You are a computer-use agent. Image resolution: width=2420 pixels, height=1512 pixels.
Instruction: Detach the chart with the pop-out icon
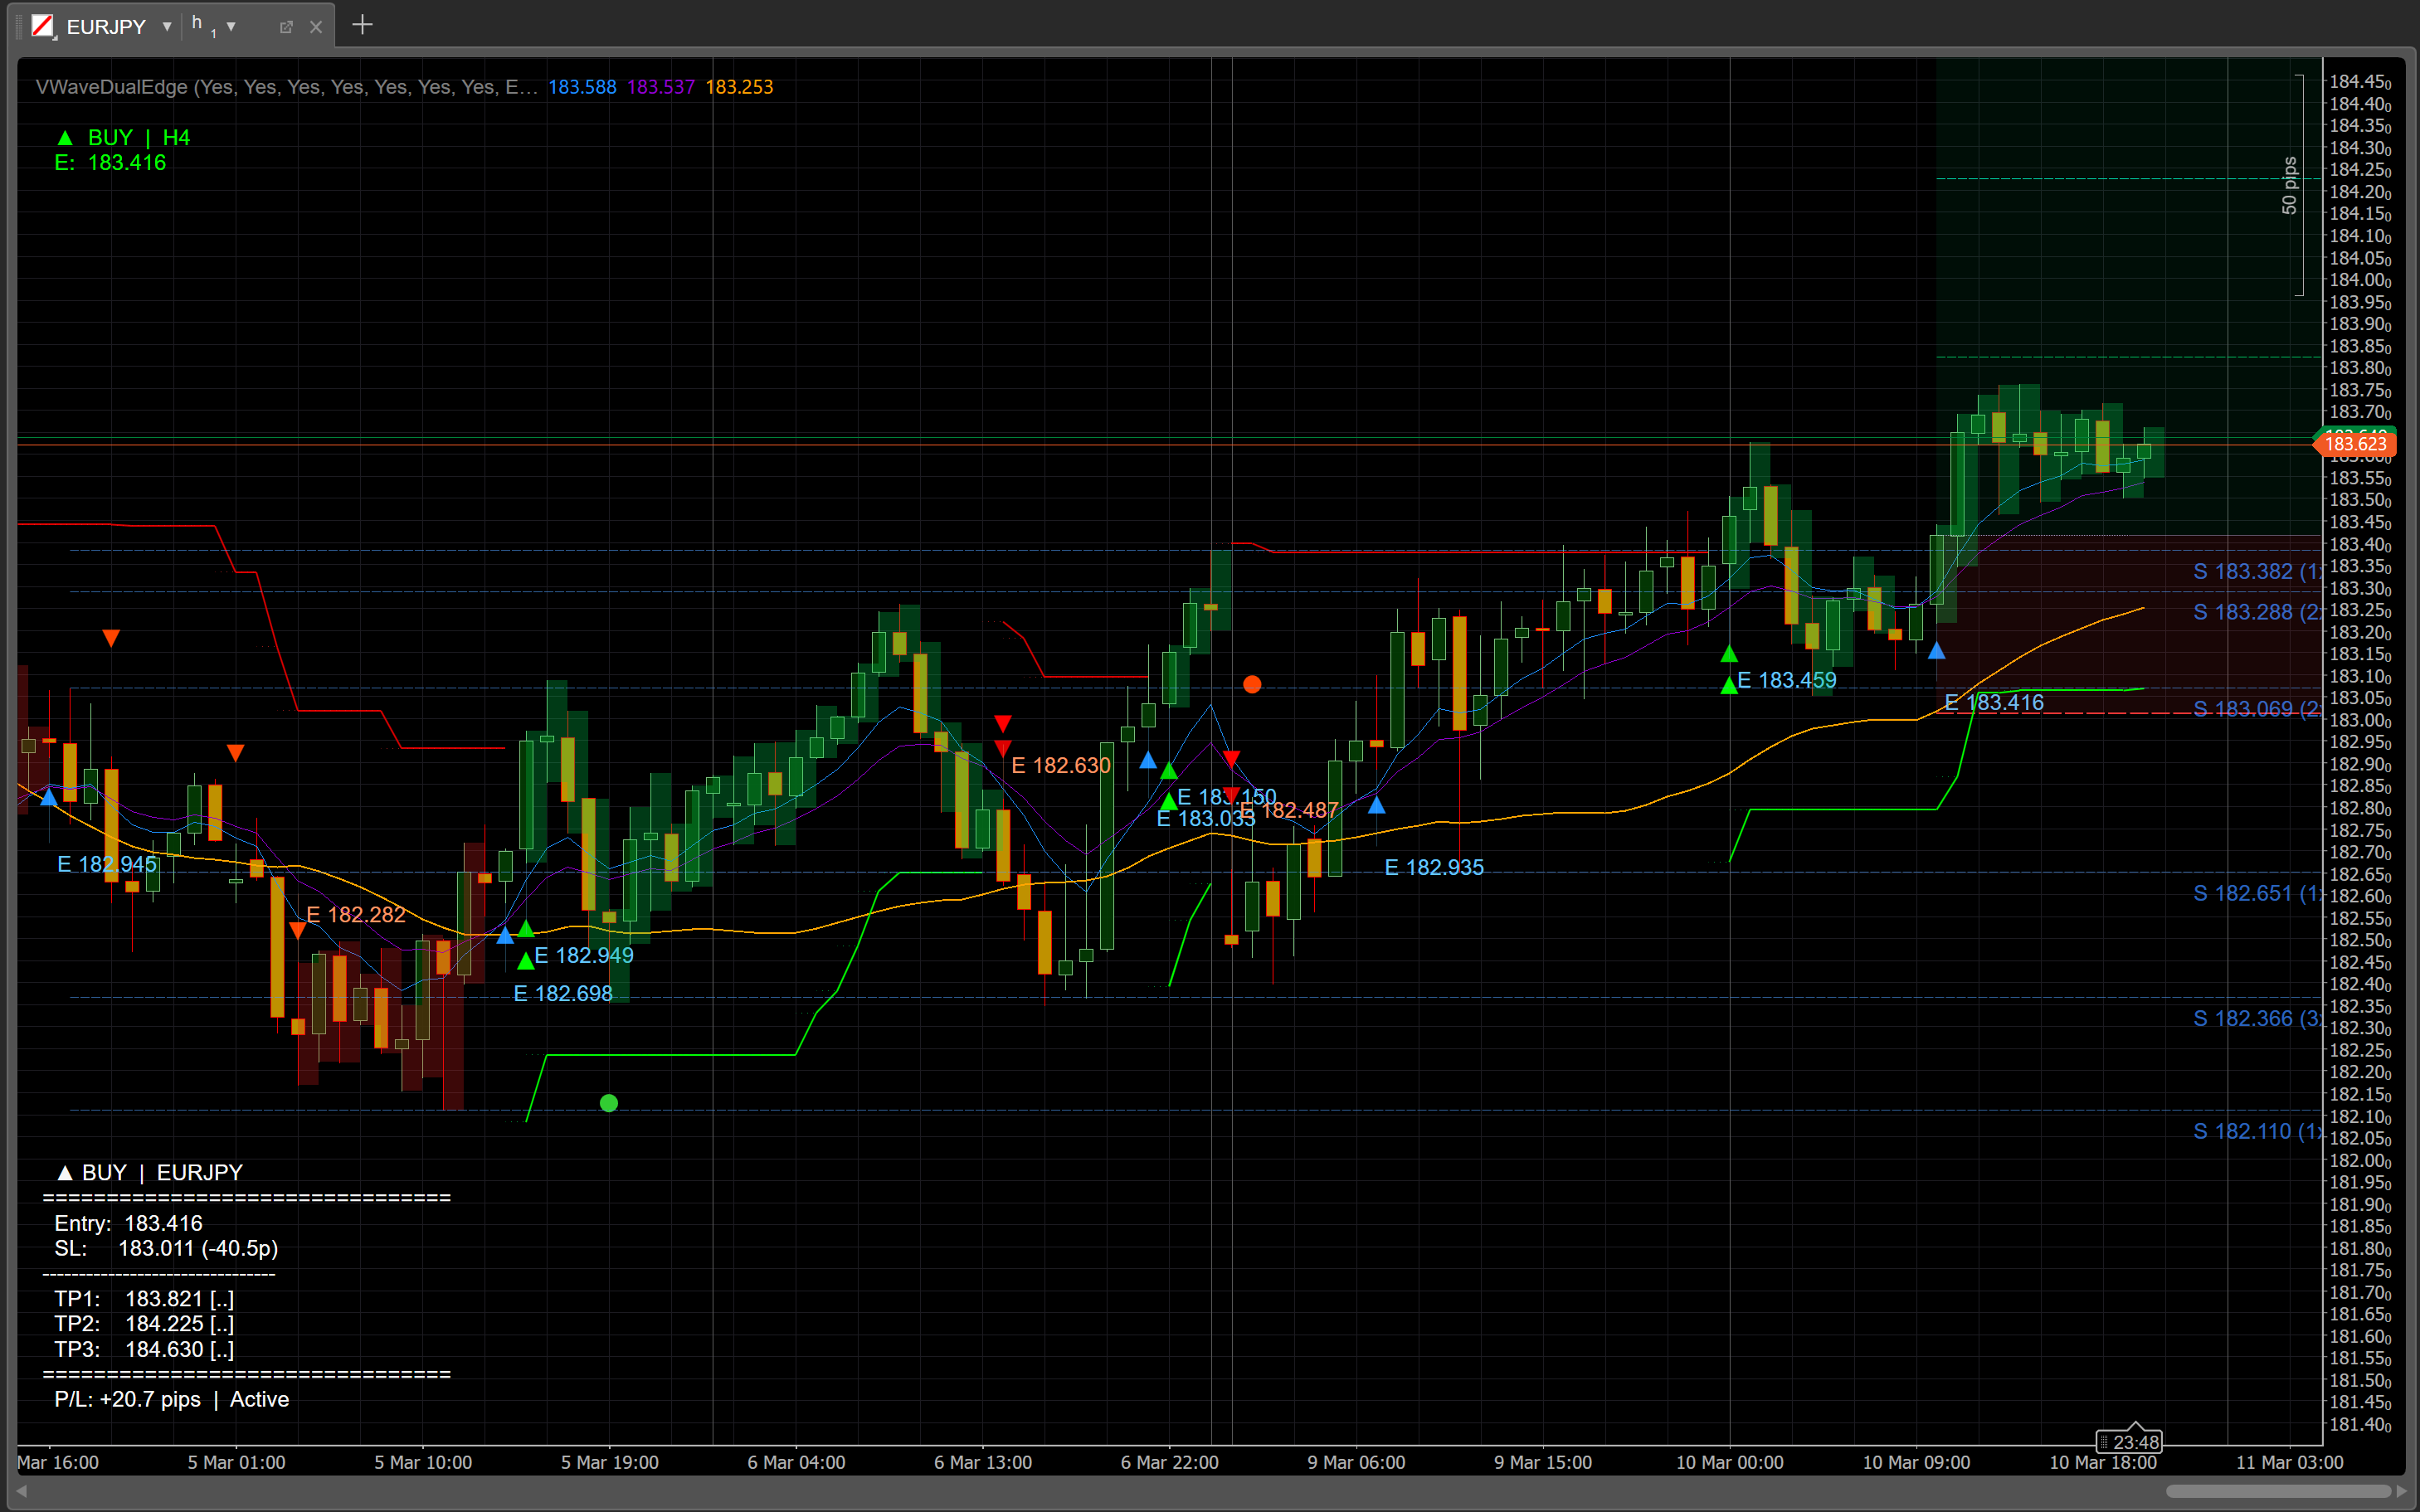pyautogui.click(x=286, y=27)
